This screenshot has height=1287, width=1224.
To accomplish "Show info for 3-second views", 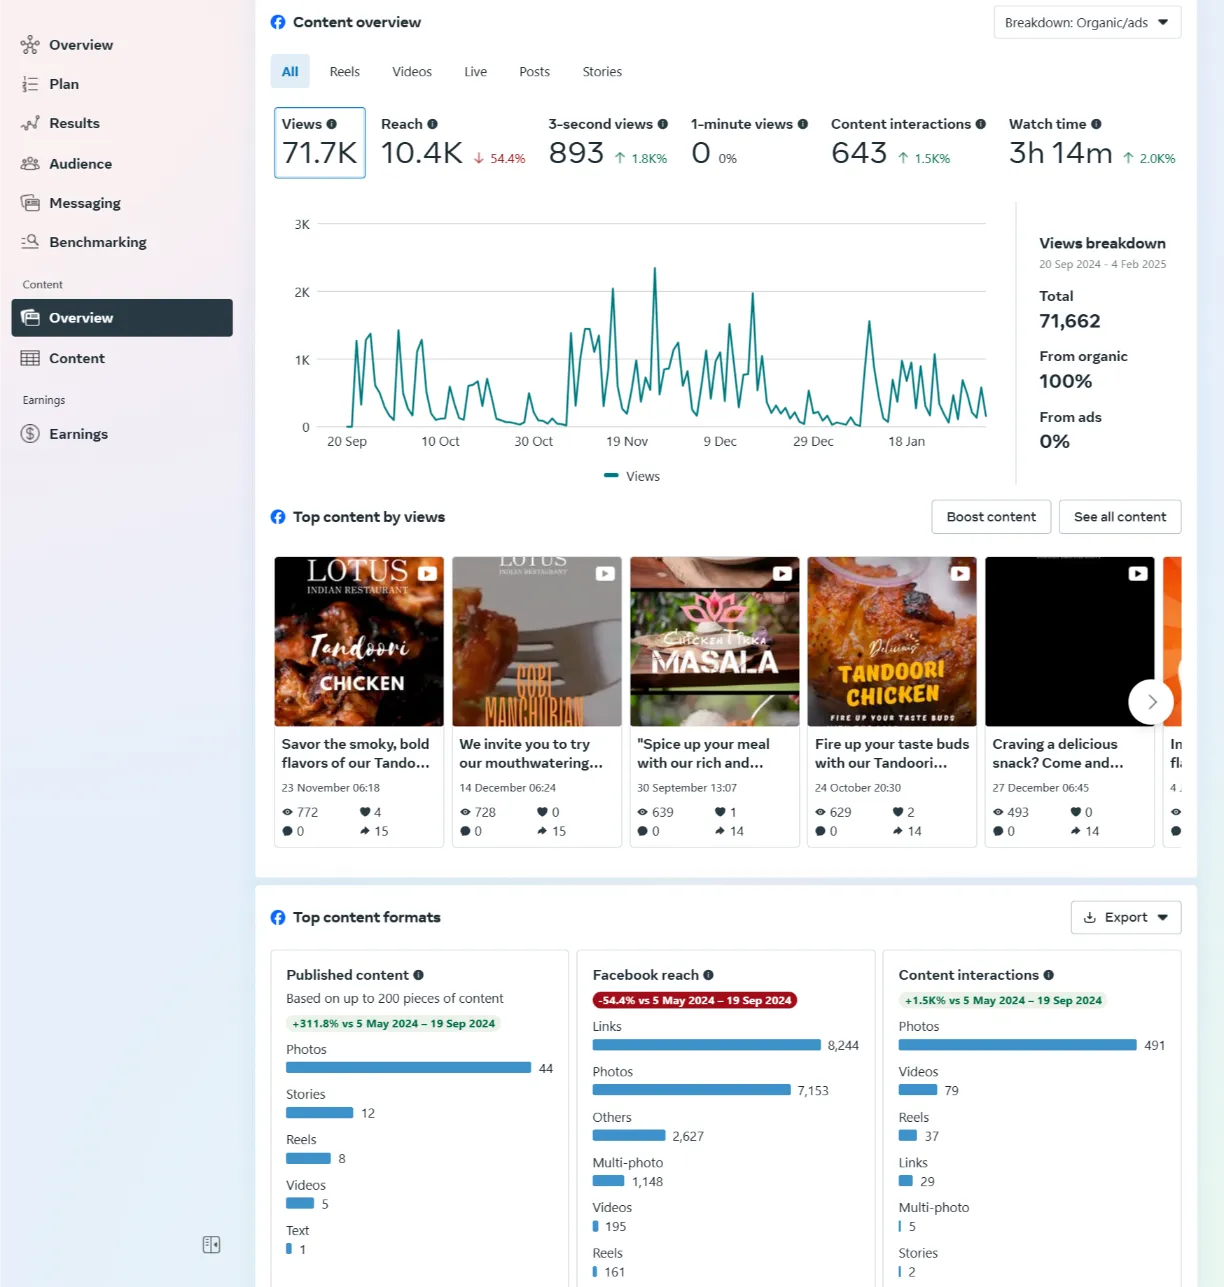I will coord(663,124).
